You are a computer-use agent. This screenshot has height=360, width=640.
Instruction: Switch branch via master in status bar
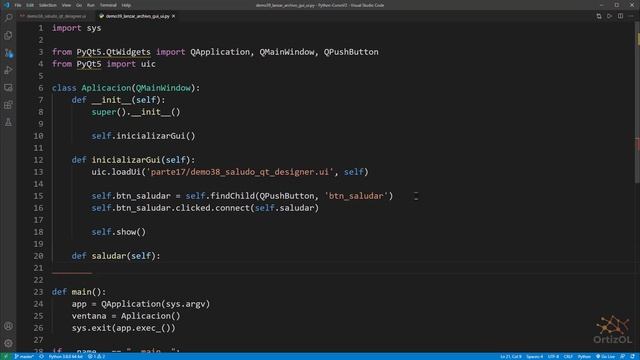coord(24,356)
